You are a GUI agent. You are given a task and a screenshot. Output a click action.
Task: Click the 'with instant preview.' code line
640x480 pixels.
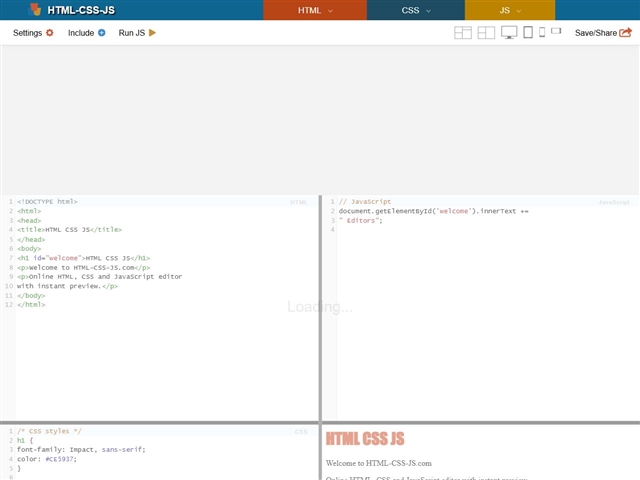coord(67,286)
